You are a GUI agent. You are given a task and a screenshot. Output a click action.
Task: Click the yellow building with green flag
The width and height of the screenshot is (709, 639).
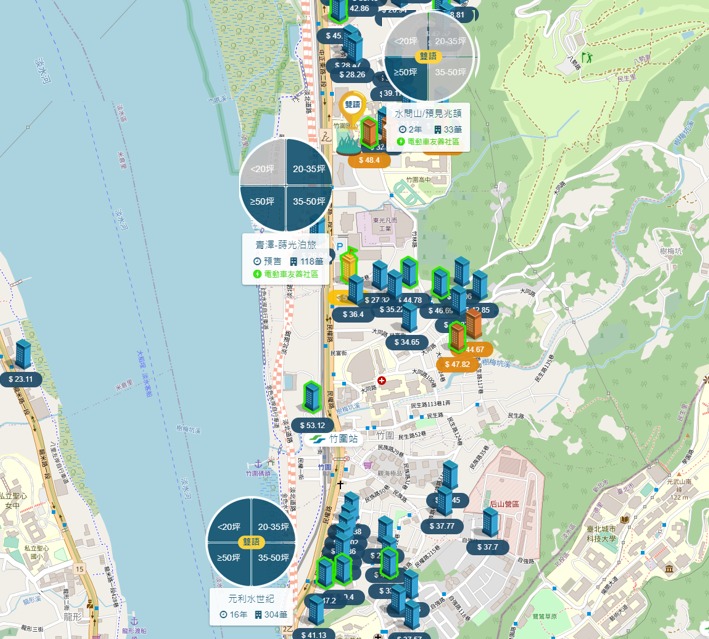pos(349,265)
